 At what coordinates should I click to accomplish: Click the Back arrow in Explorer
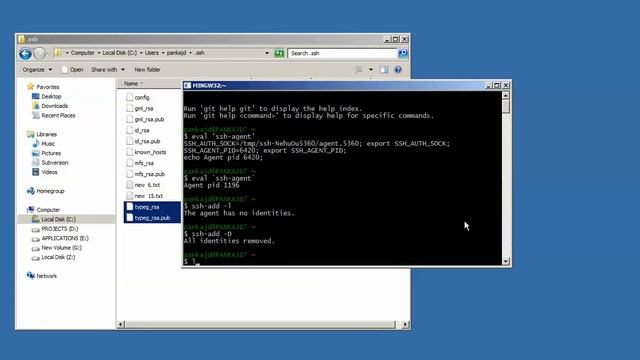25,53
